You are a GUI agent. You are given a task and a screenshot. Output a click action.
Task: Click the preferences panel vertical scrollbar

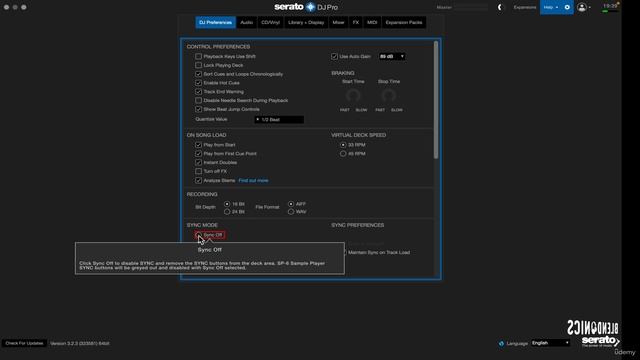click(x=436, y=100)
